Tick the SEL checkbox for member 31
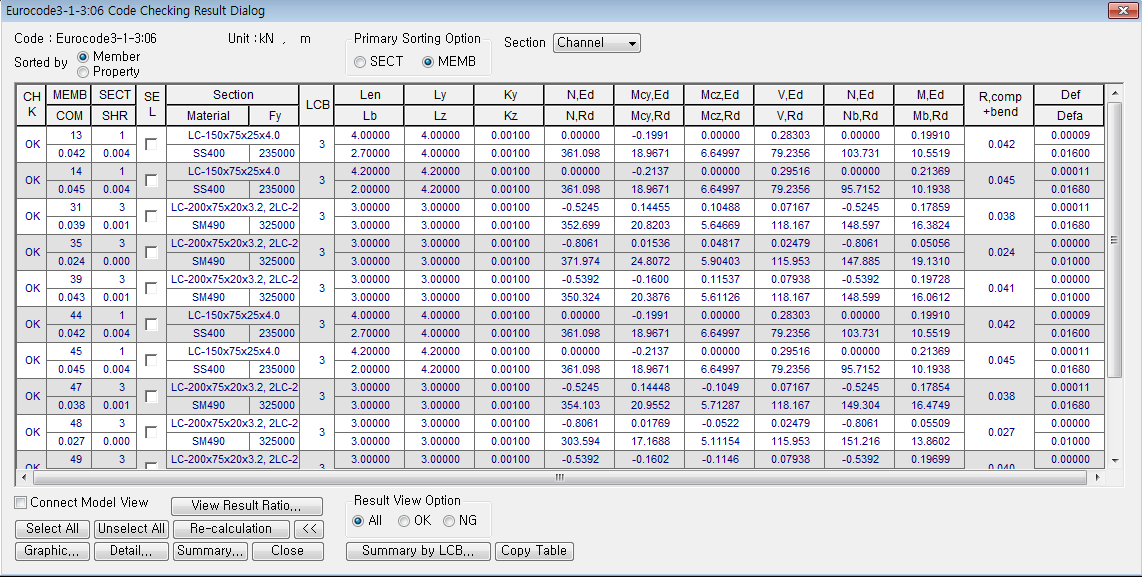This screenshot has height=577, width=1142. [151, 216]
